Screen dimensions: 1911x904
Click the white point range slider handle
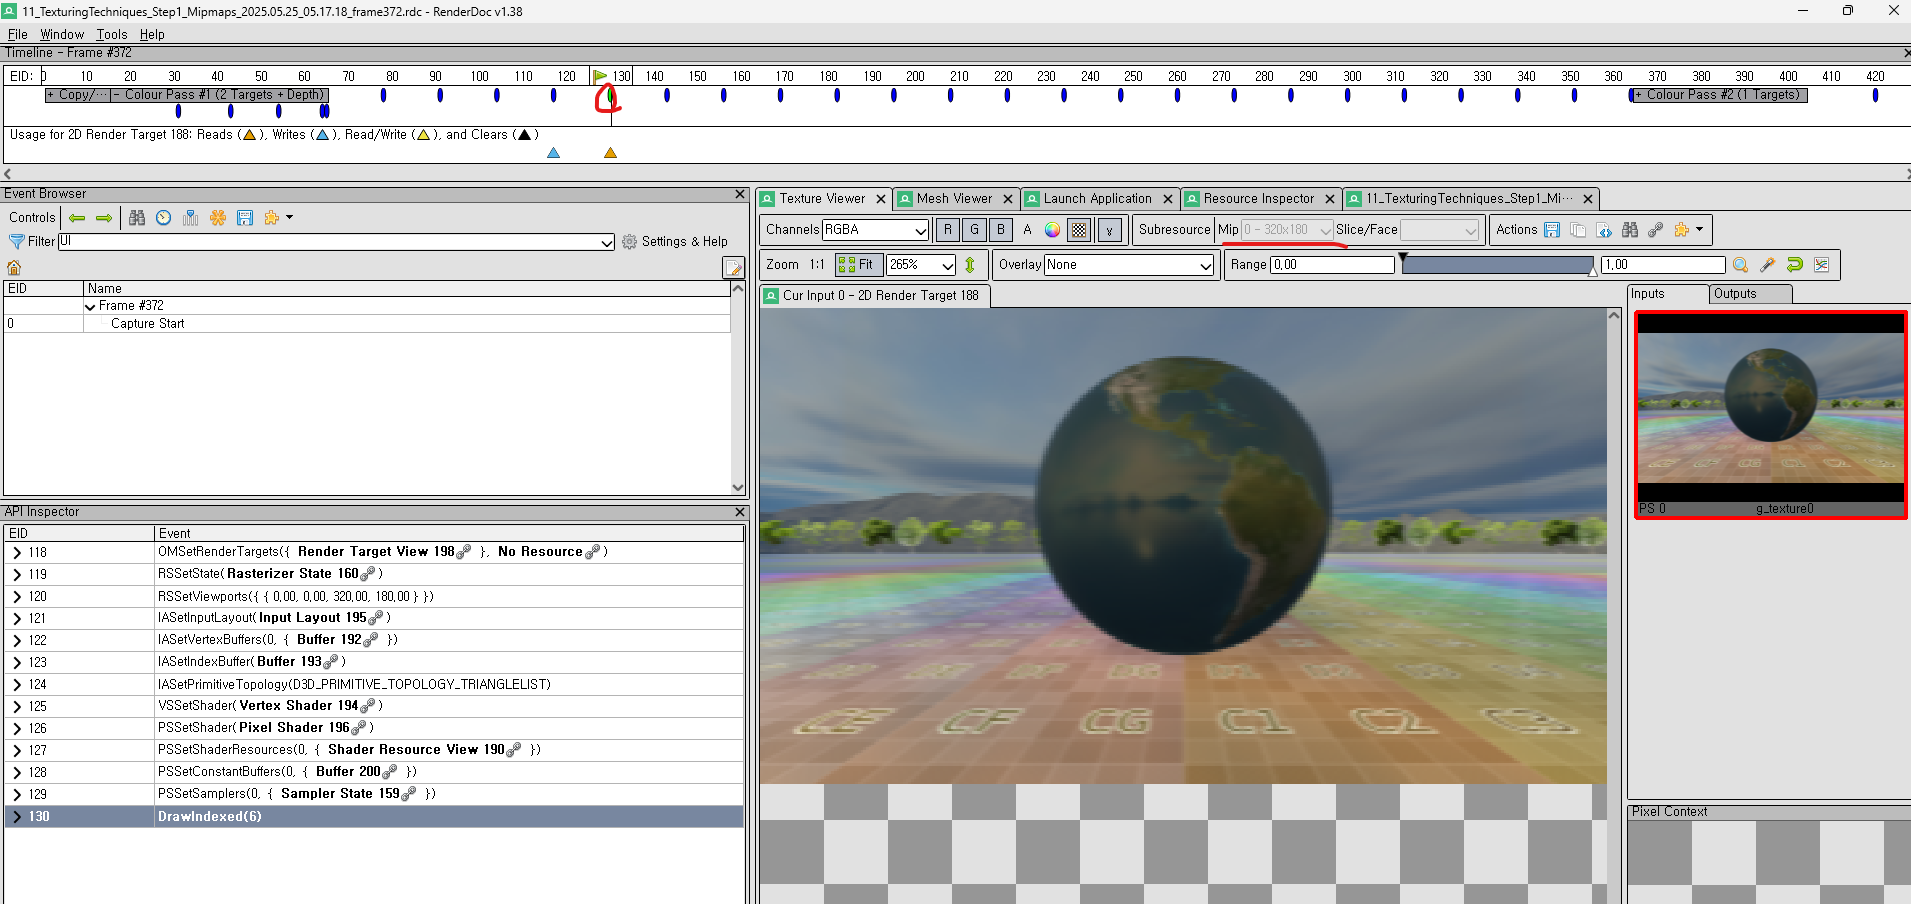click(1593, 271)
